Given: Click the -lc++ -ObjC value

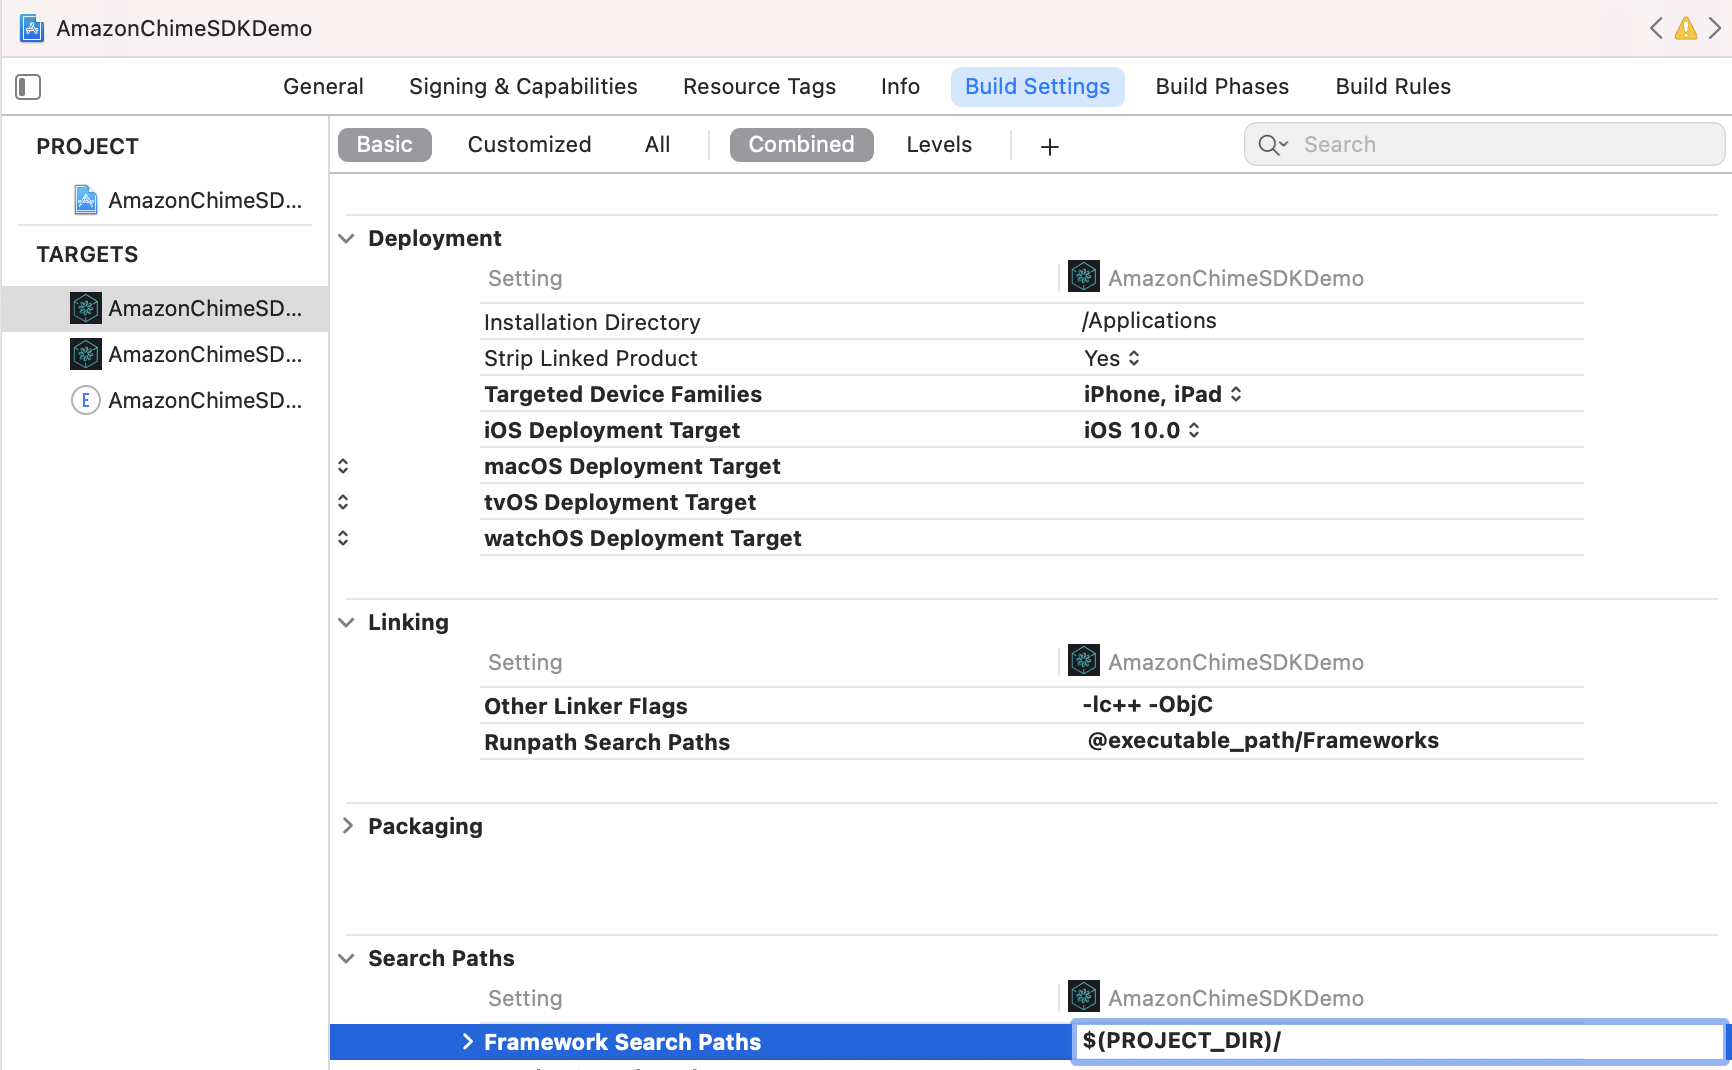Looking at the screenshot, I should tap(1148, 705).
